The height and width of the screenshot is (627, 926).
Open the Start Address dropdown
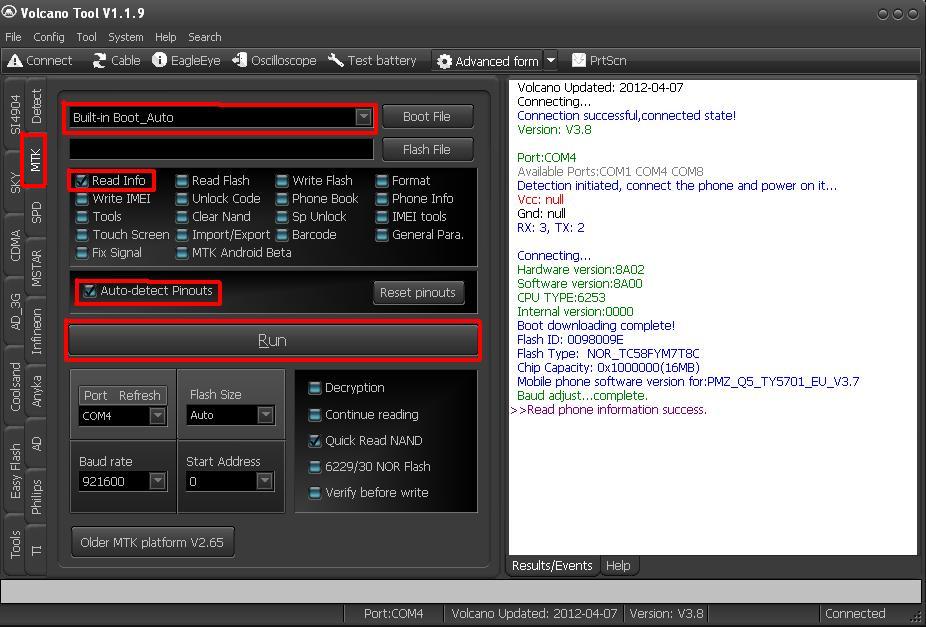265,481
